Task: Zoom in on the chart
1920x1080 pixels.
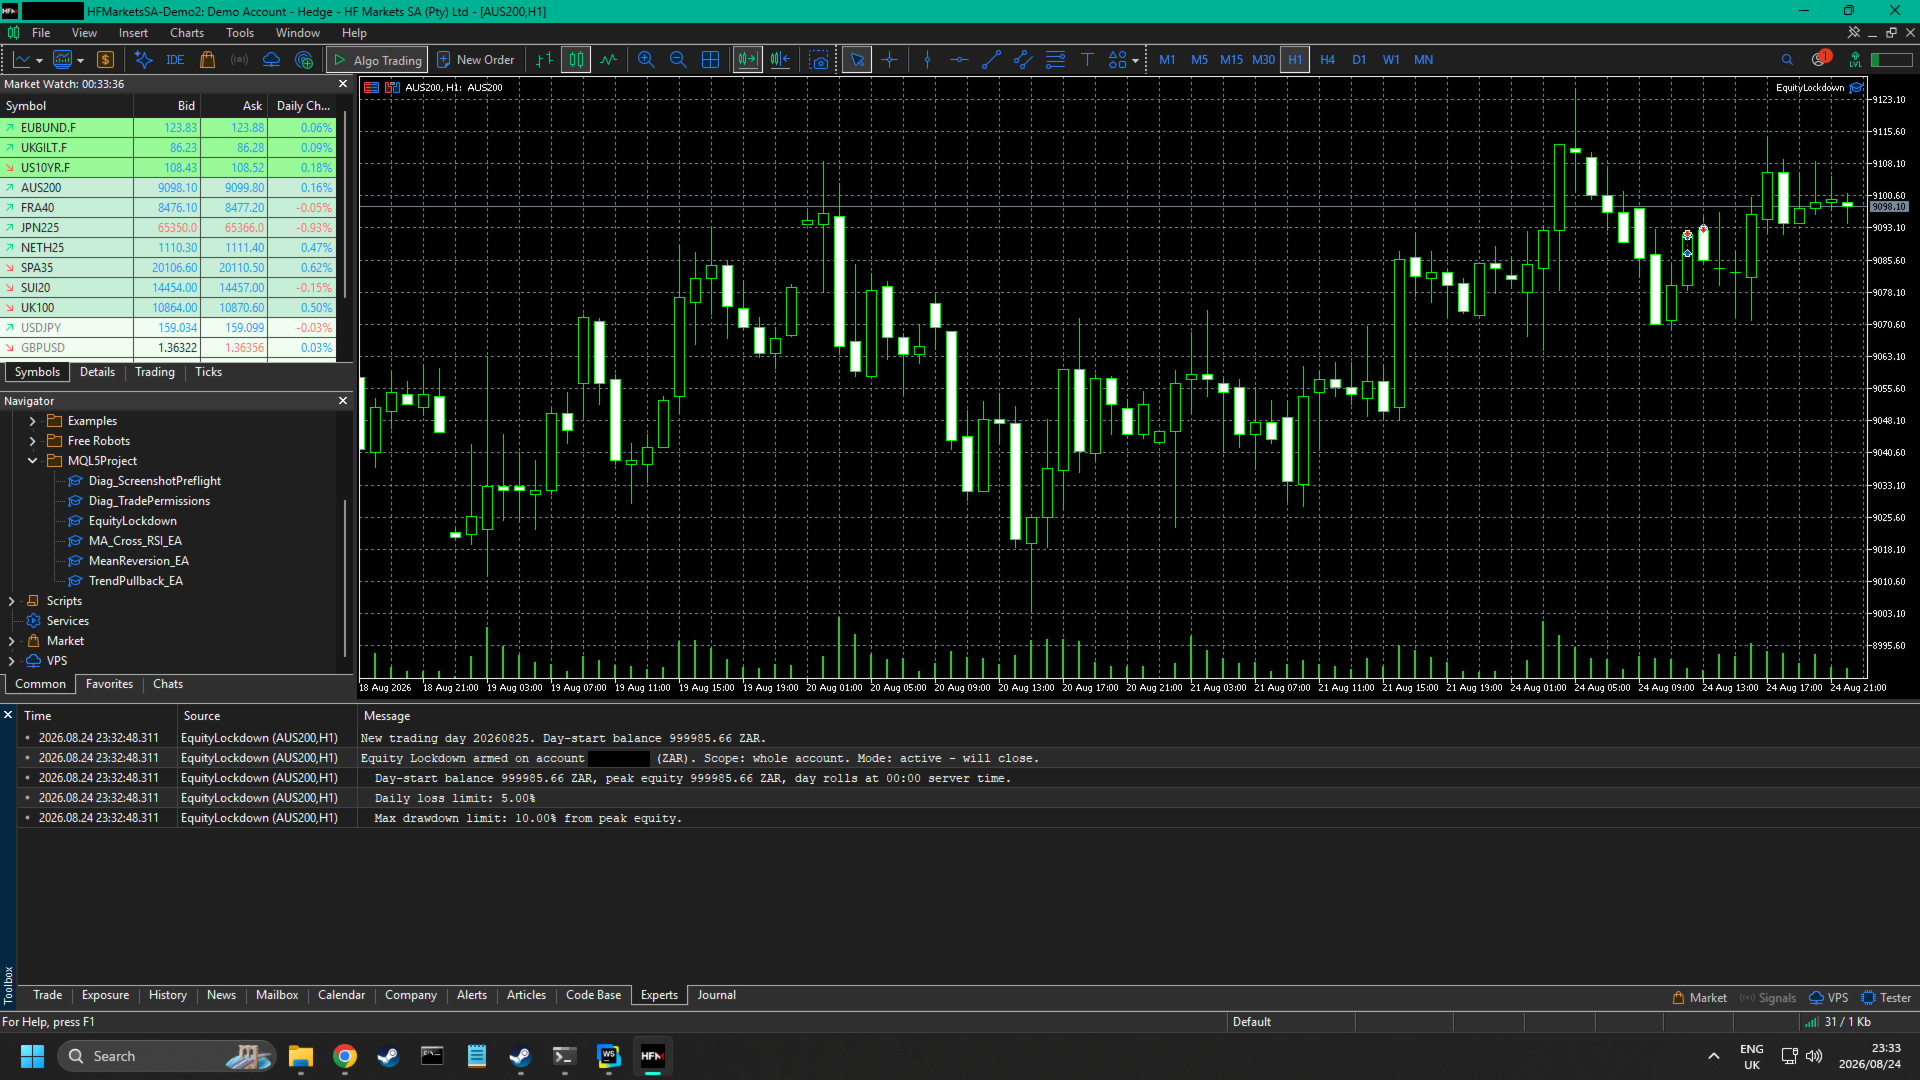Action: tap(646, 60)
